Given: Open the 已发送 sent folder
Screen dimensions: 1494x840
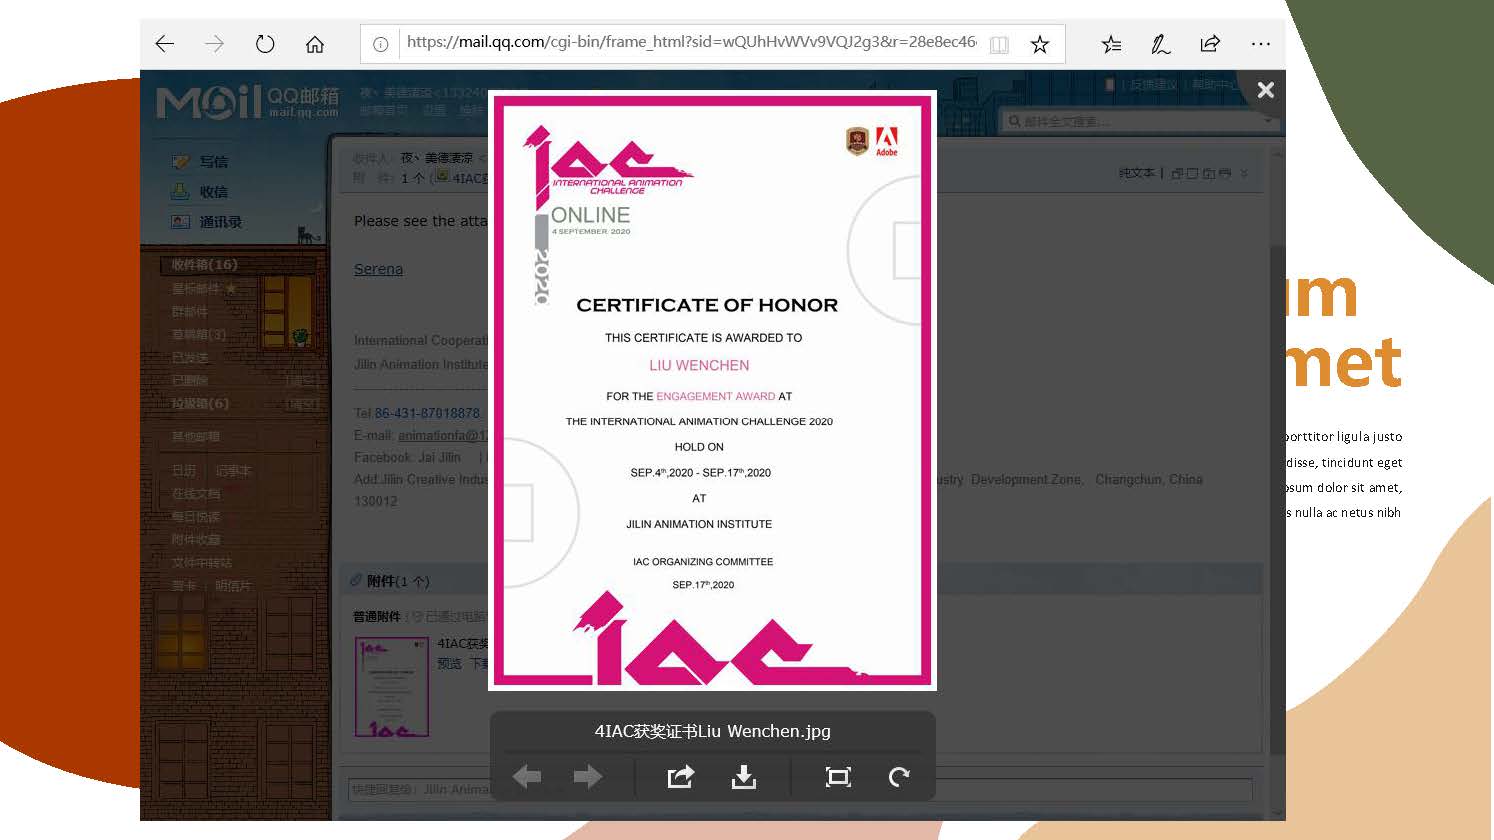Looking at the screenshot, I should [x=190, y=358].
